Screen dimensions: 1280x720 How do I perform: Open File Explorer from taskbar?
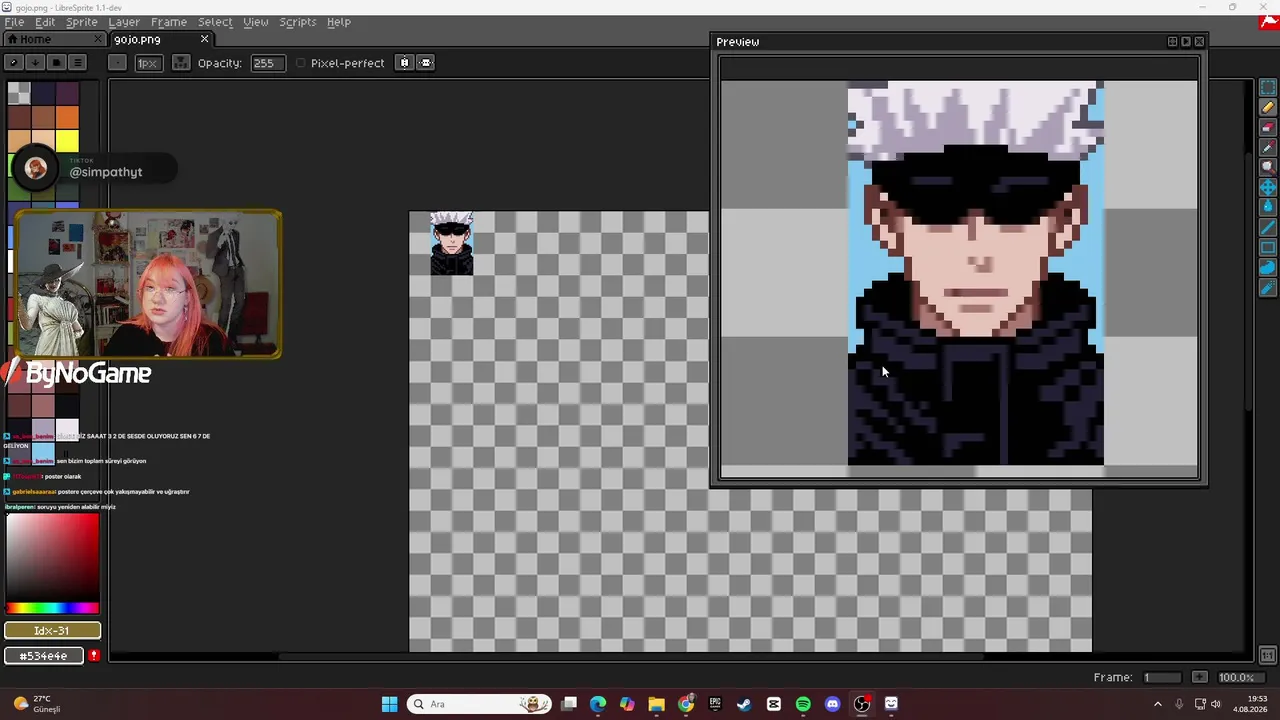tap(656, 704)
